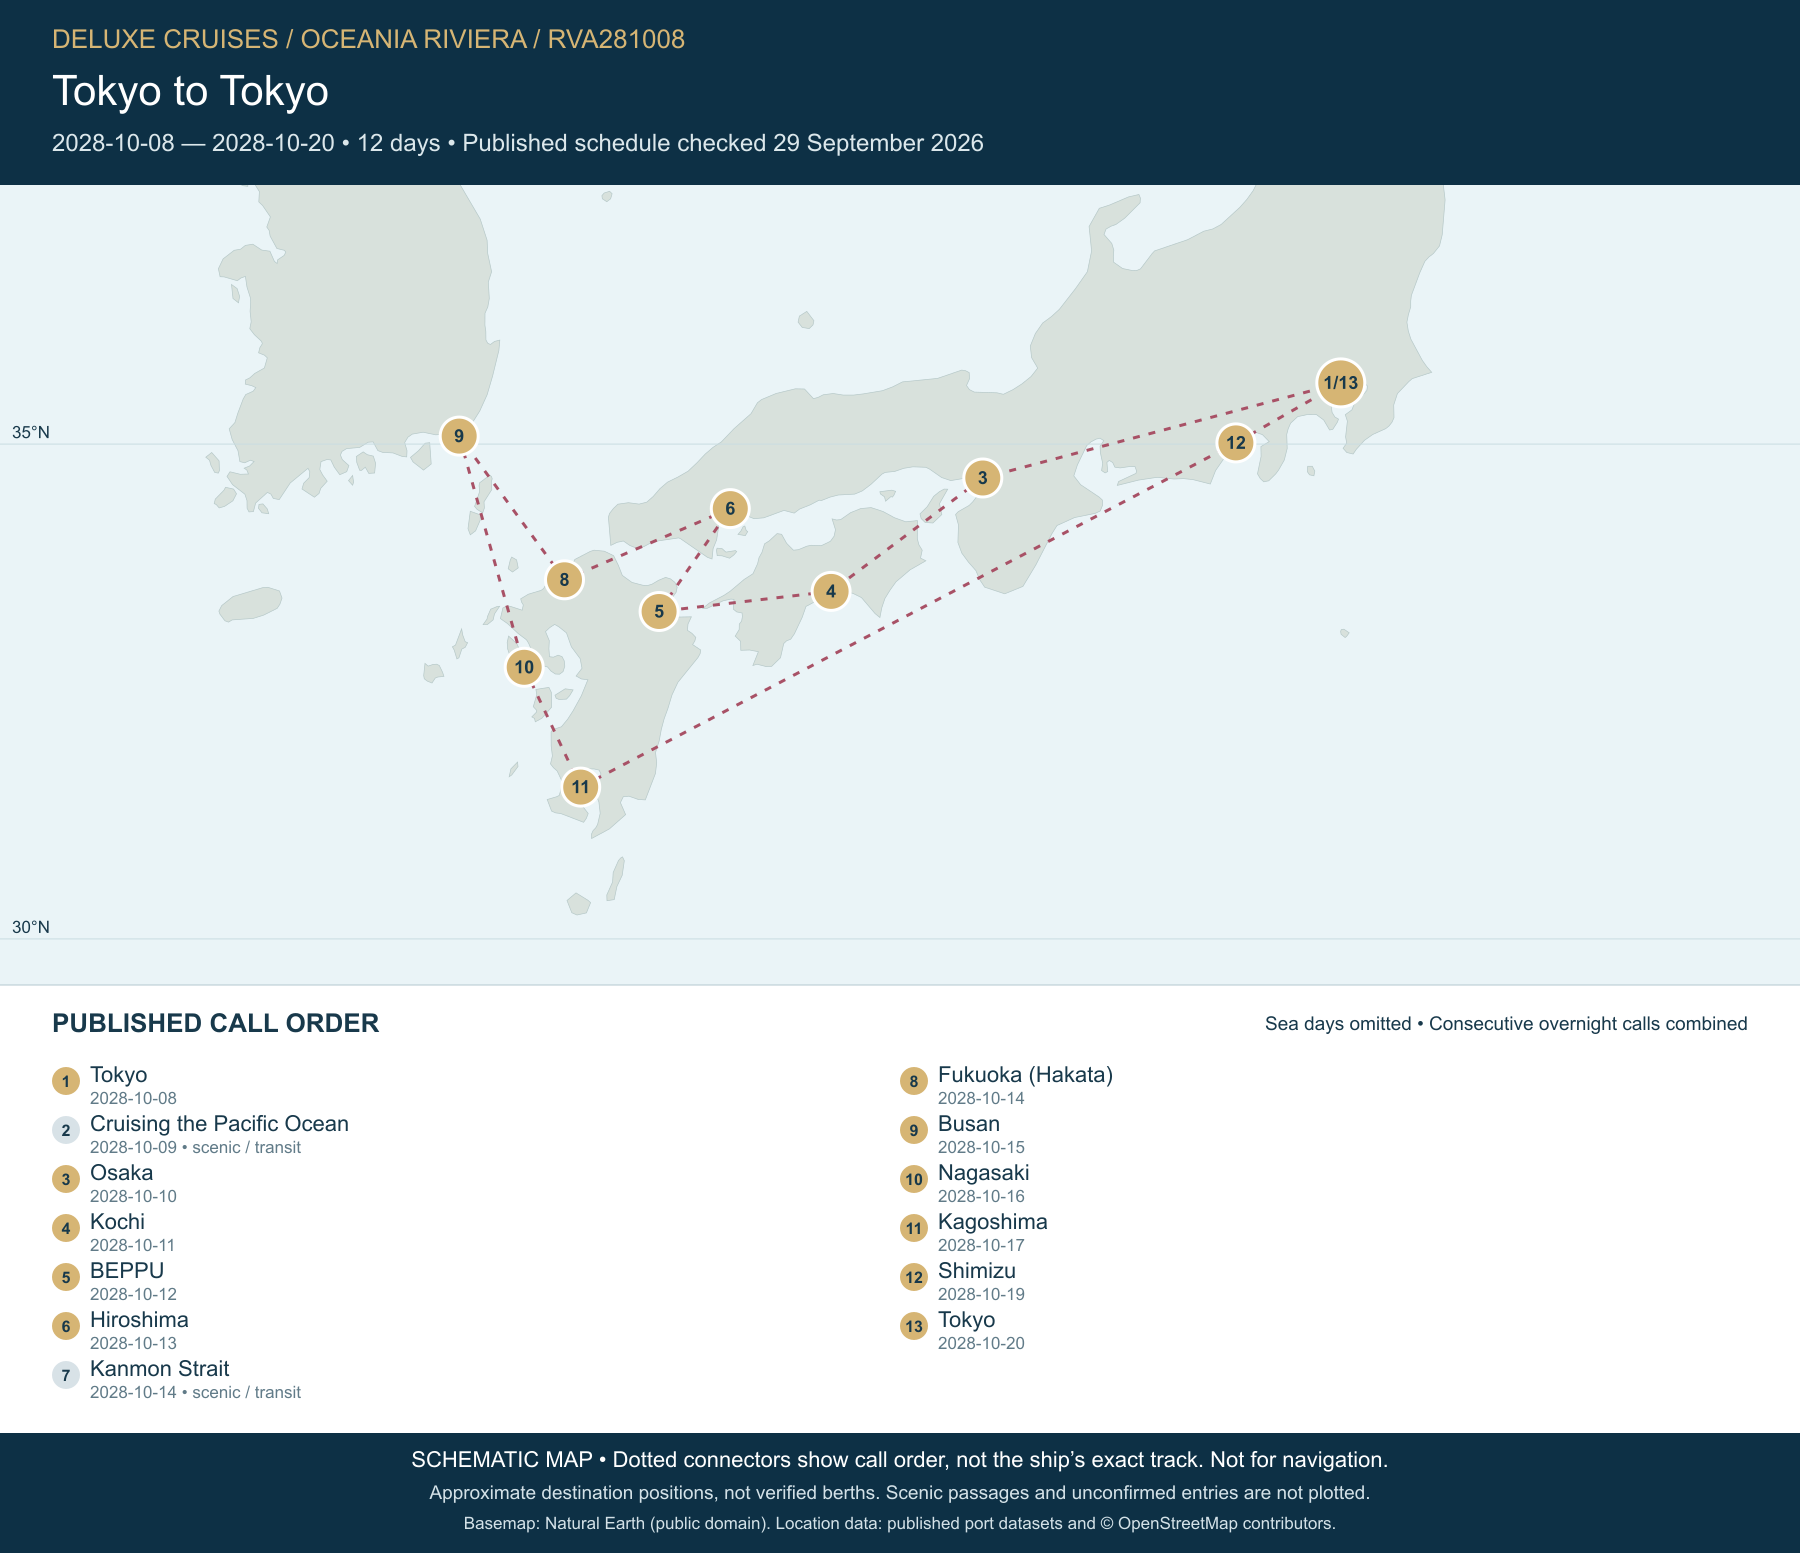Image resolution: width=1800 pixels, height=1553 pixels.
Task: Select map marker 6 at Hiroshima
Action: point(730,509)
